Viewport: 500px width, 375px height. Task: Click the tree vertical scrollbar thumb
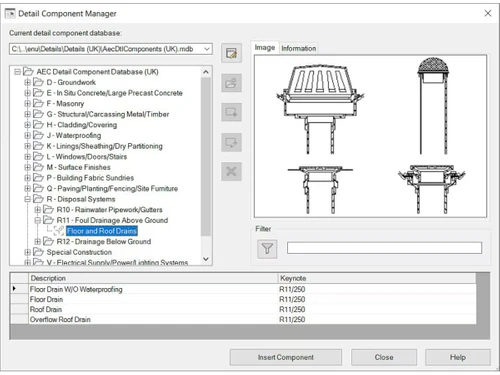206,157
